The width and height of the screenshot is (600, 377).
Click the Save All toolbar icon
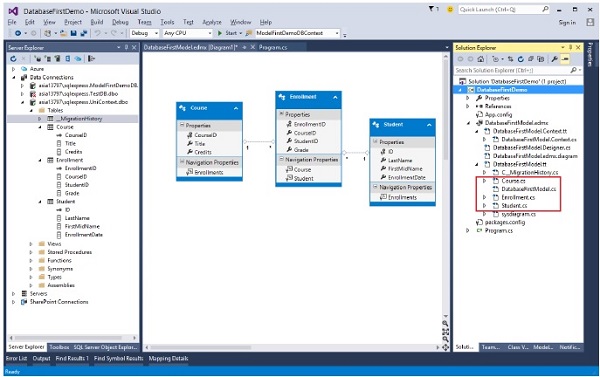pyautogui.click(x=84, y=33)
